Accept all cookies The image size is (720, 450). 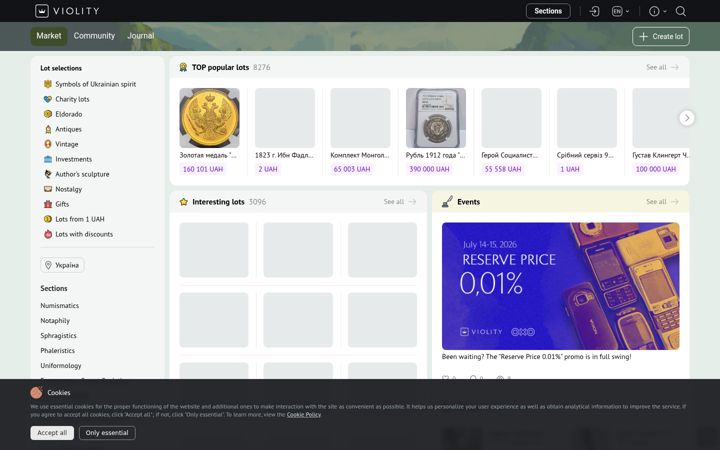coord(52,433)
